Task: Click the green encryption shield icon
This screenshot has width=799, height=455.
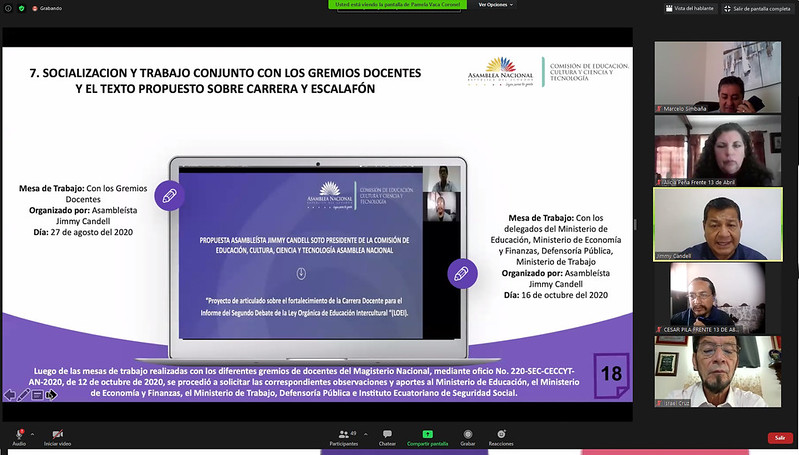Action: pos(21,8)
